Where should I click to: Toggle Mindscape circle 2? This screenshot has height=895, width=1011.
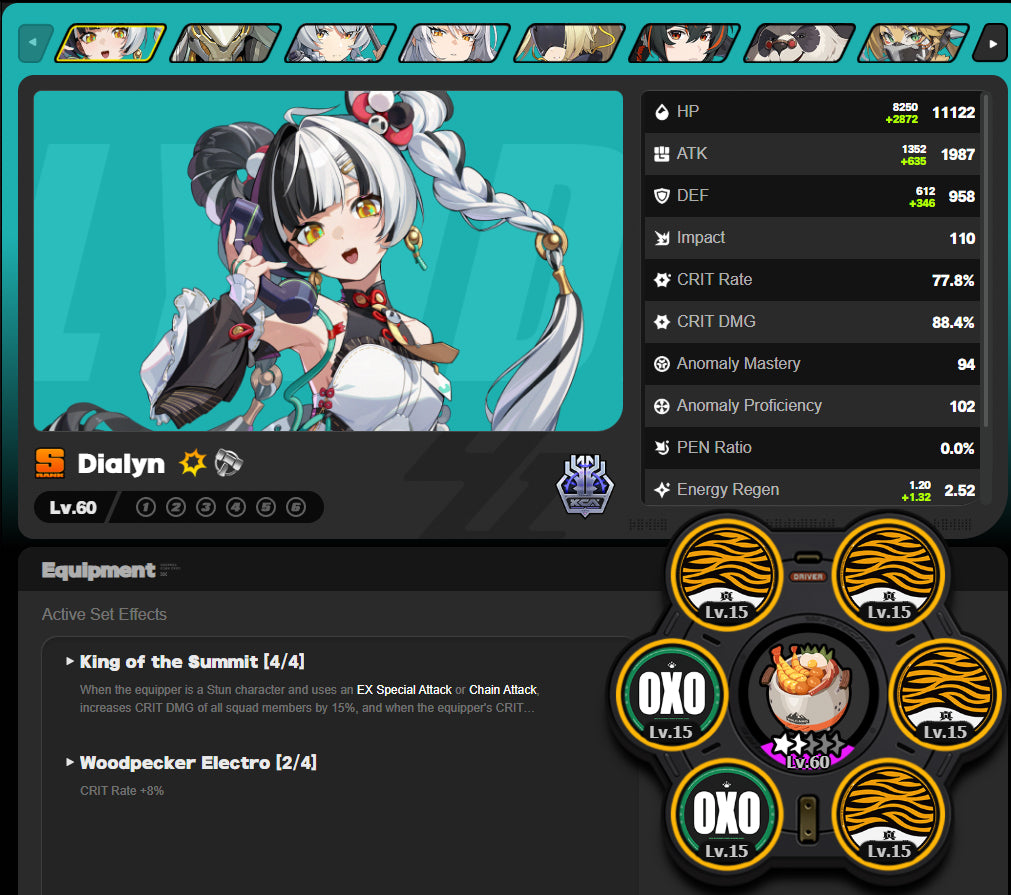coord(176,507)
